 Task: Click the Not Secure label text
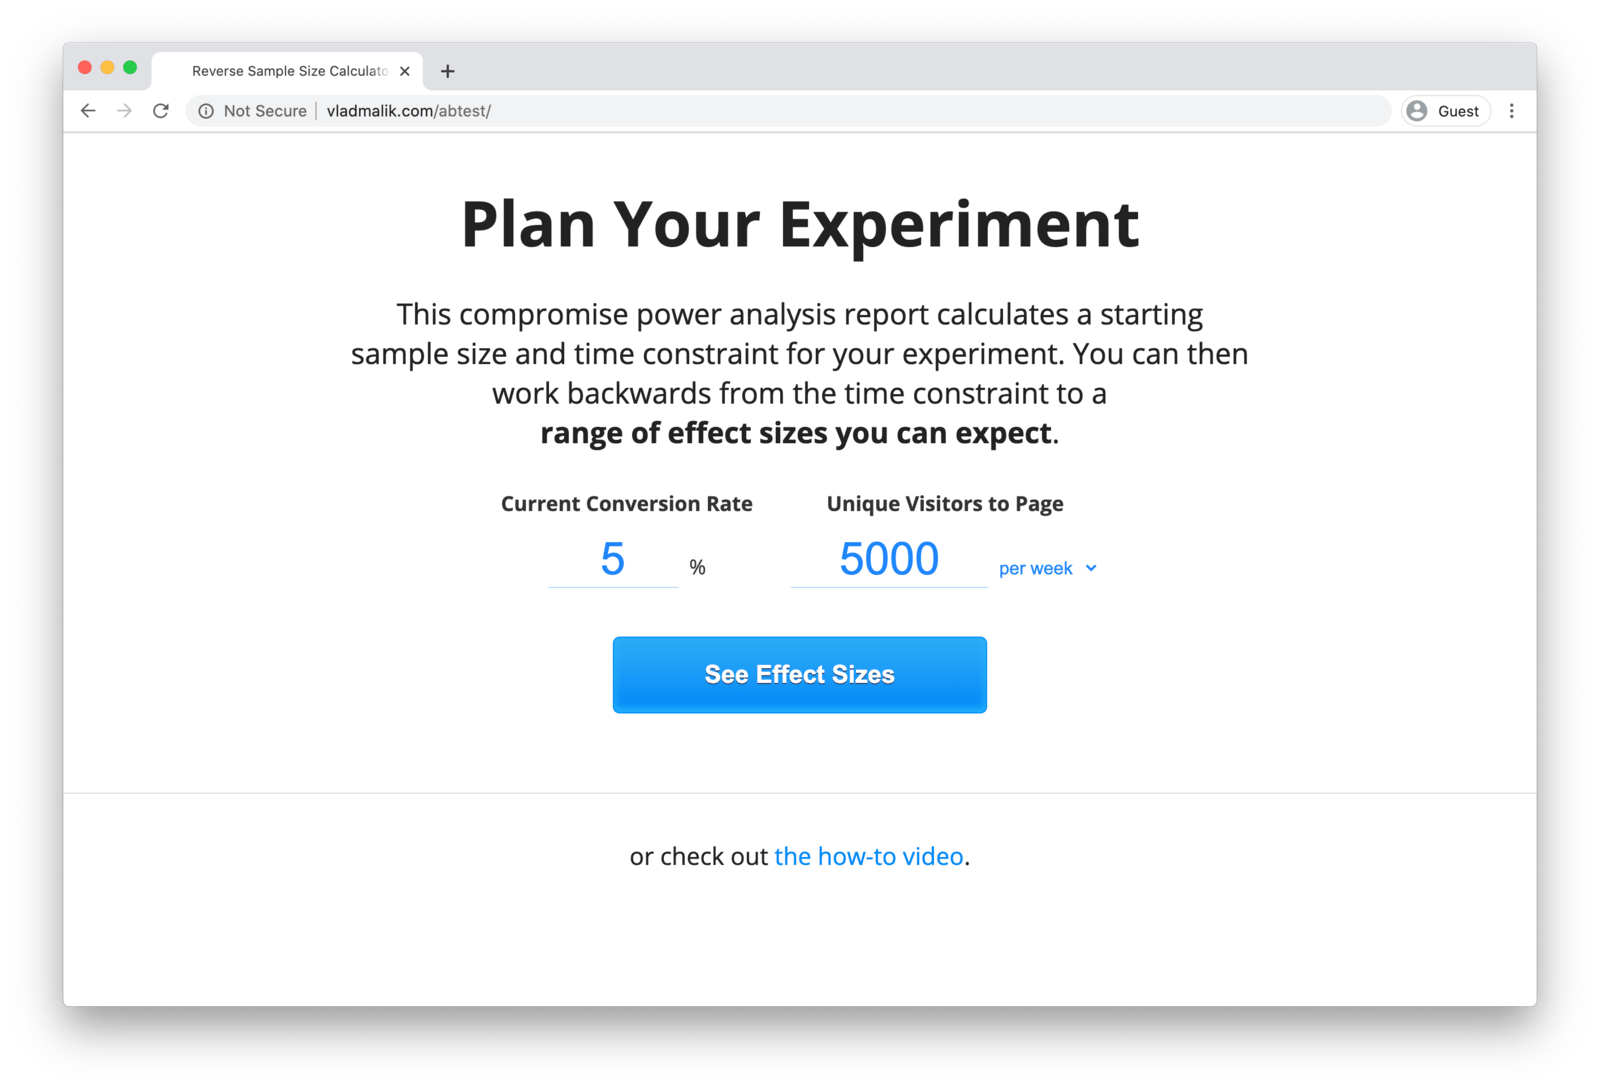coord(265,111)
